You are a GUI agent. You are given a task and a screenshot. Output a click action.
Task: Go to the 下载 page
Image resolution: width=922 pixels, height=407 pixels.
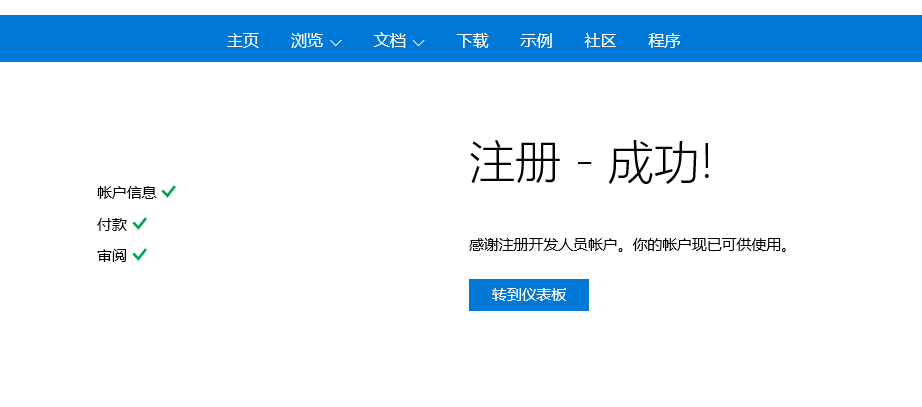472,41
